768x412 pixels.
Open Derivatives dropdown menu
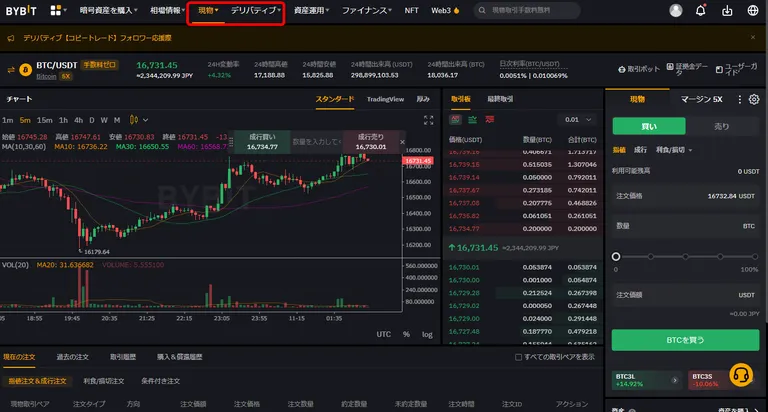[256, 10]
